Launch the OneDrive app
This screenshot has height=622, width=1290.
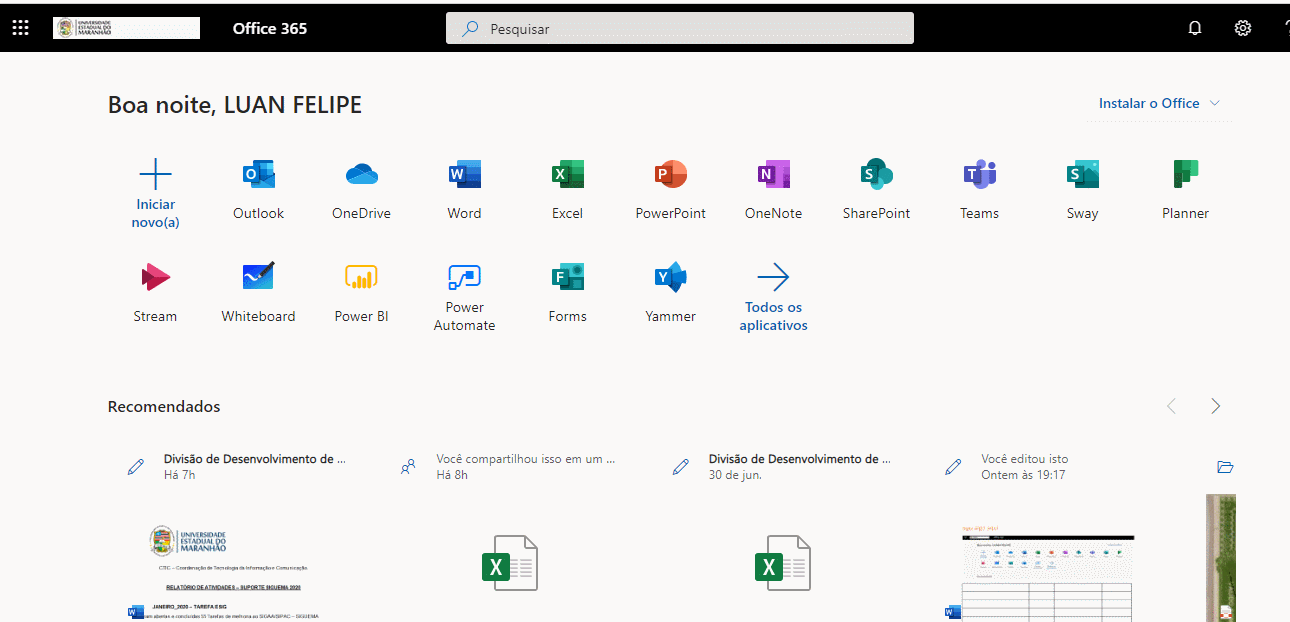coord(361,189)
